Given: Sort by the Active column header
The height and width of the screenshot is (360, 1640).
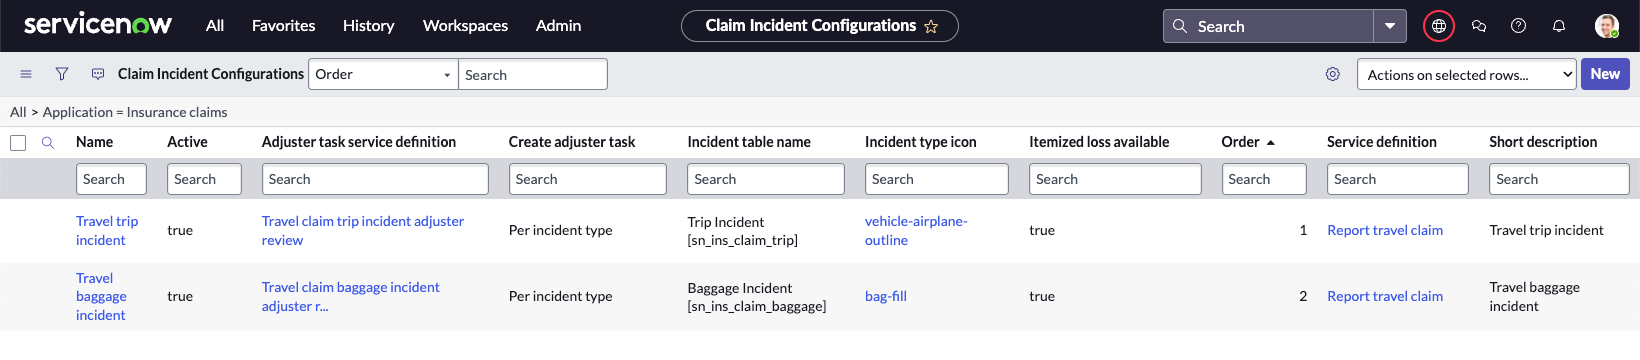Looking at the screenshot, I should (x=187, y=143).
